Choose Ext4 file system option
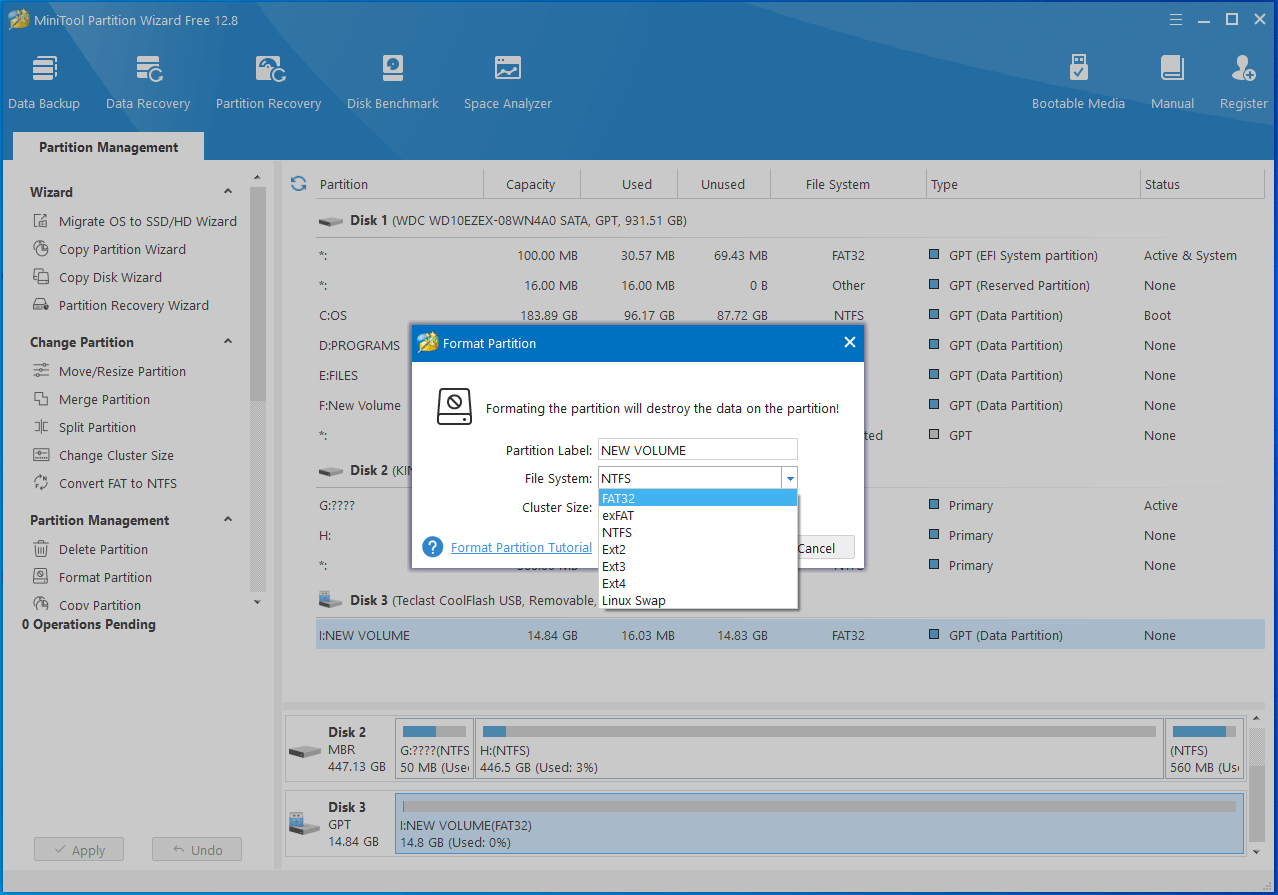This screenshot has width=1278, height=895. point(698,583)
